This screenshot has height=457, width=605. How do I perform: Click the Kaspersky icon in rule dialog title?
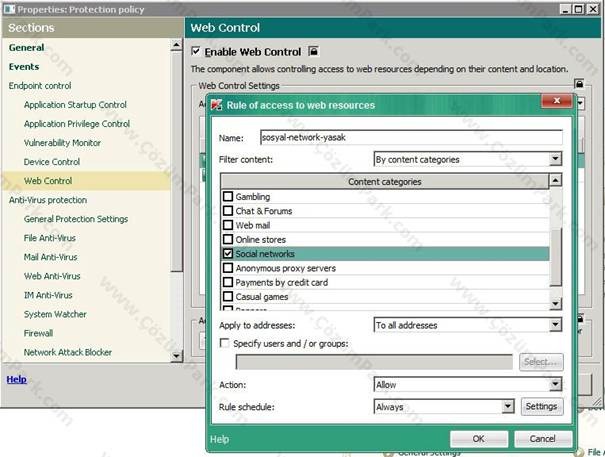pos(217,105)
